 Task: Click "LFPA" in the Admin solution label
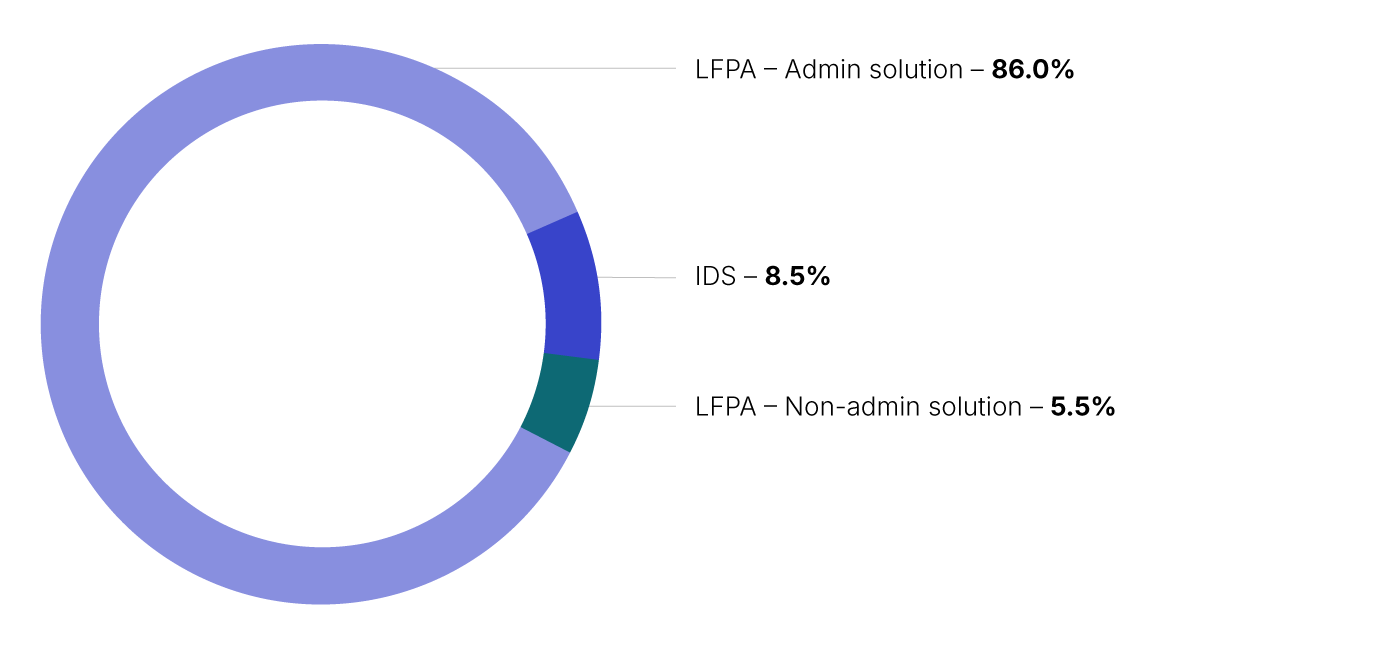pyautogui.click(x=725, y=70)
